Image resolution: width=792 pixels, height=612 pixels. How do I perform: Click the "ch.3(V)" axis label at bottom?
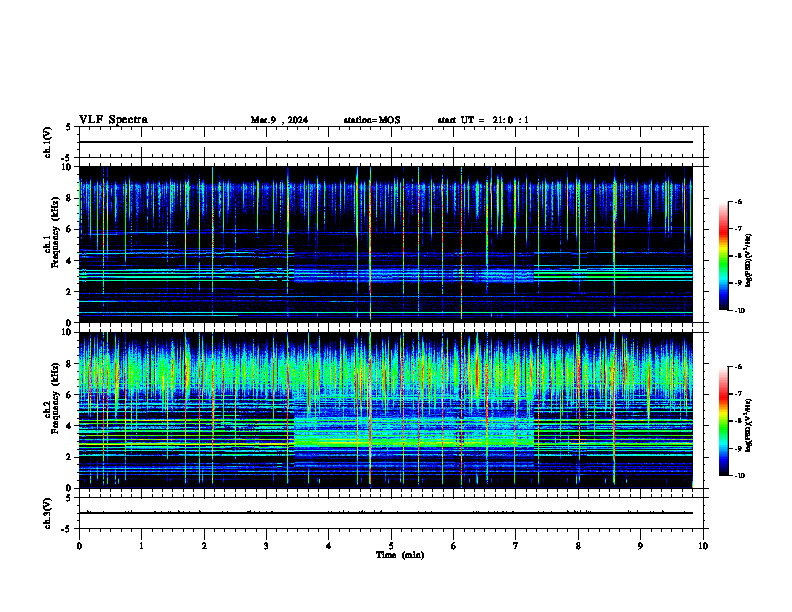pos(48,513)
